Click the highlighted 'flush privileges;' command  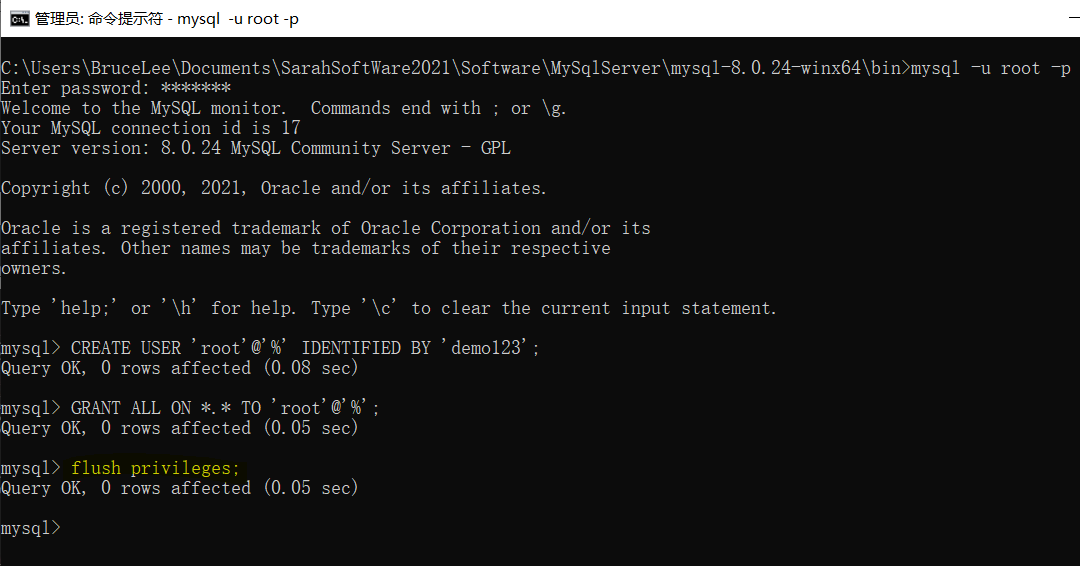click(155, 468)
